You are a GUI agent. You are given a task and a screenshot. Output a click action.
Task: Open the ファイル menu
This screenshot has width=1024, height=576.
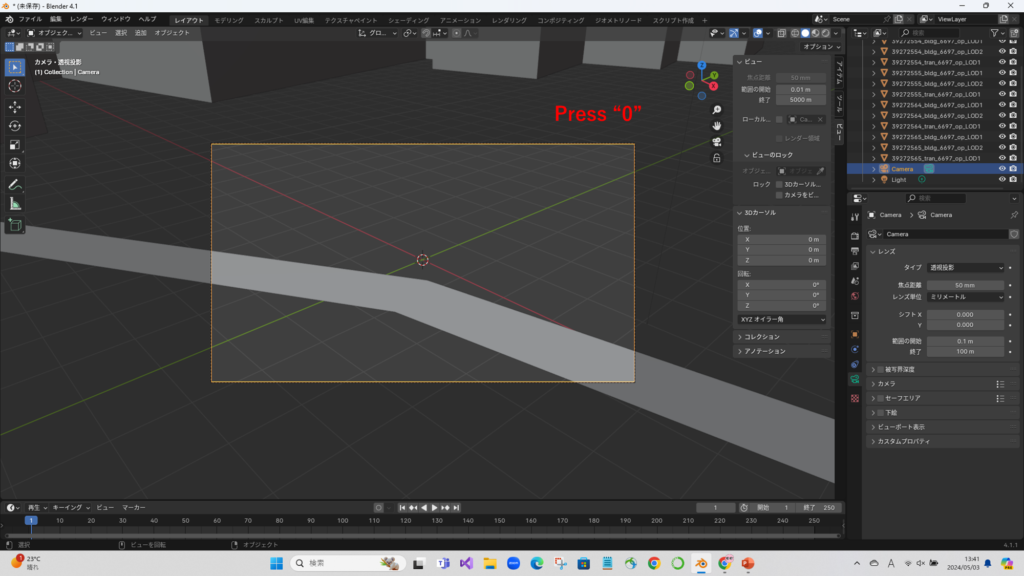pos(30,19)
